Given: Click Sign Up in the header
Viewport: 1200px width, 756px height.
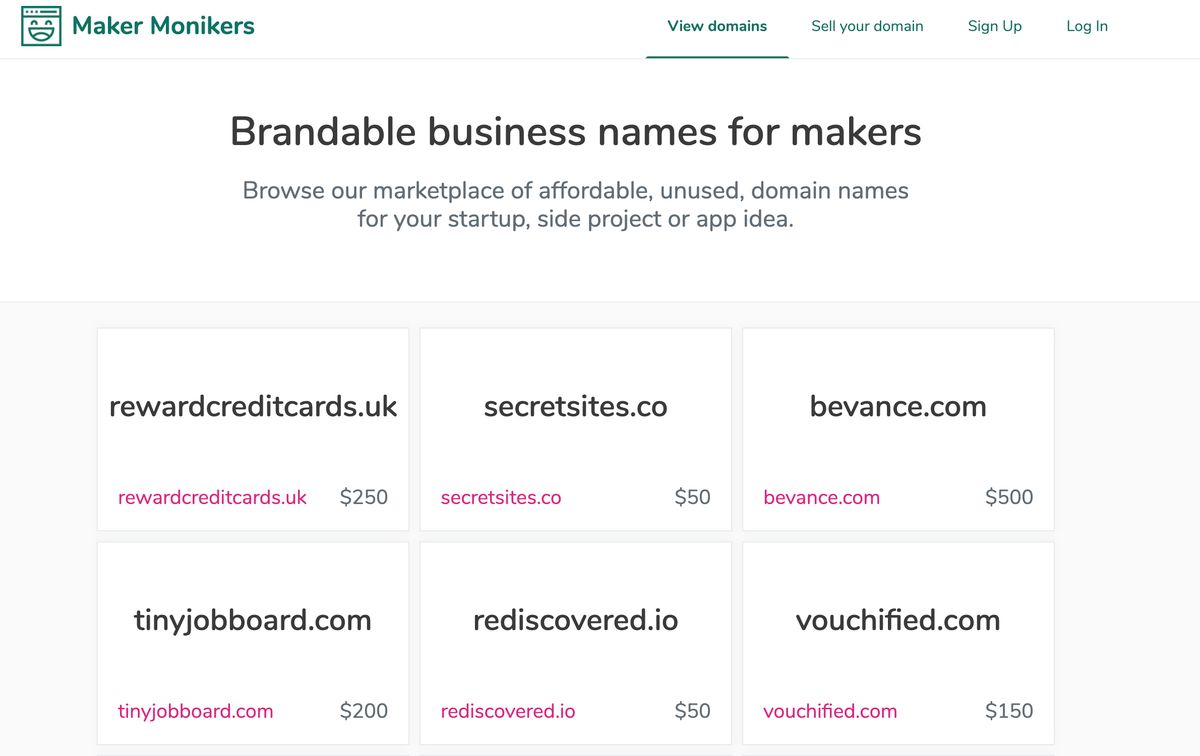Looking at the screenshot, I should (x=994, y=26).
